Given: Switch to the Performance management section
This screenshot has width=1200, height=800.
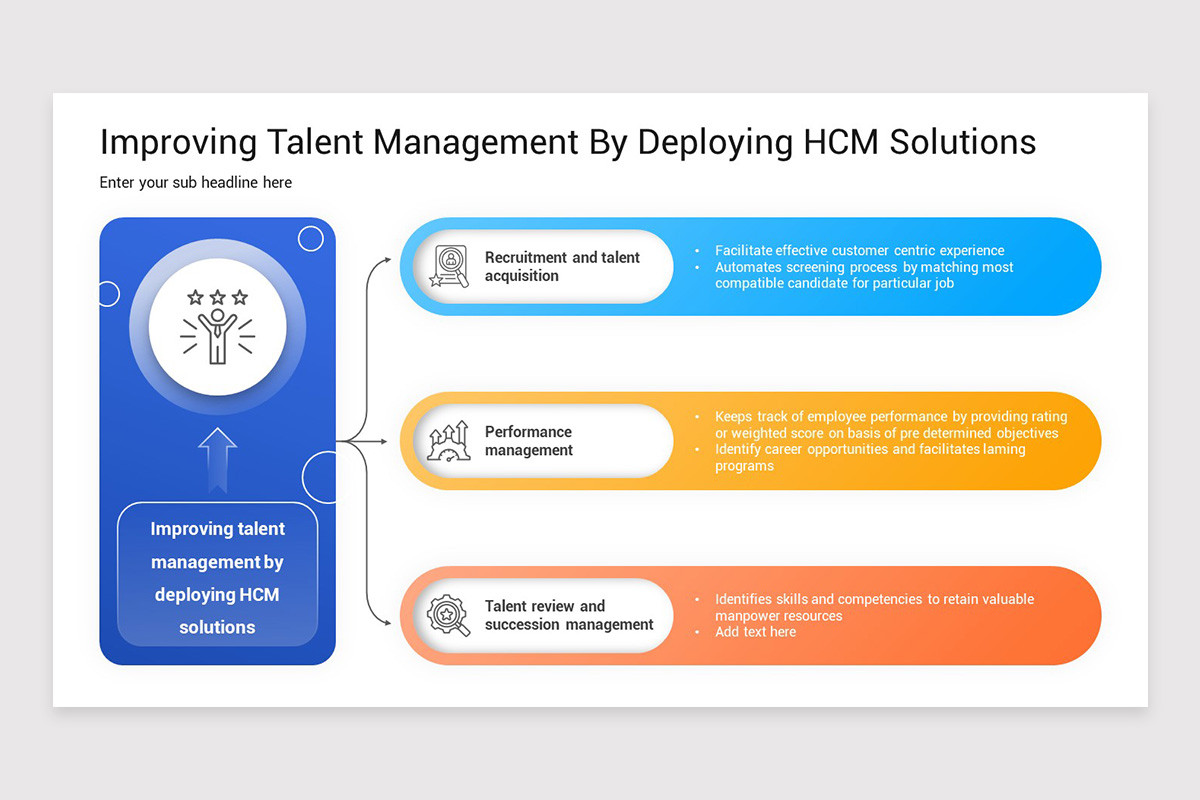Looking at the screenshot, I should pyautogui.click(x=528, y=441).
